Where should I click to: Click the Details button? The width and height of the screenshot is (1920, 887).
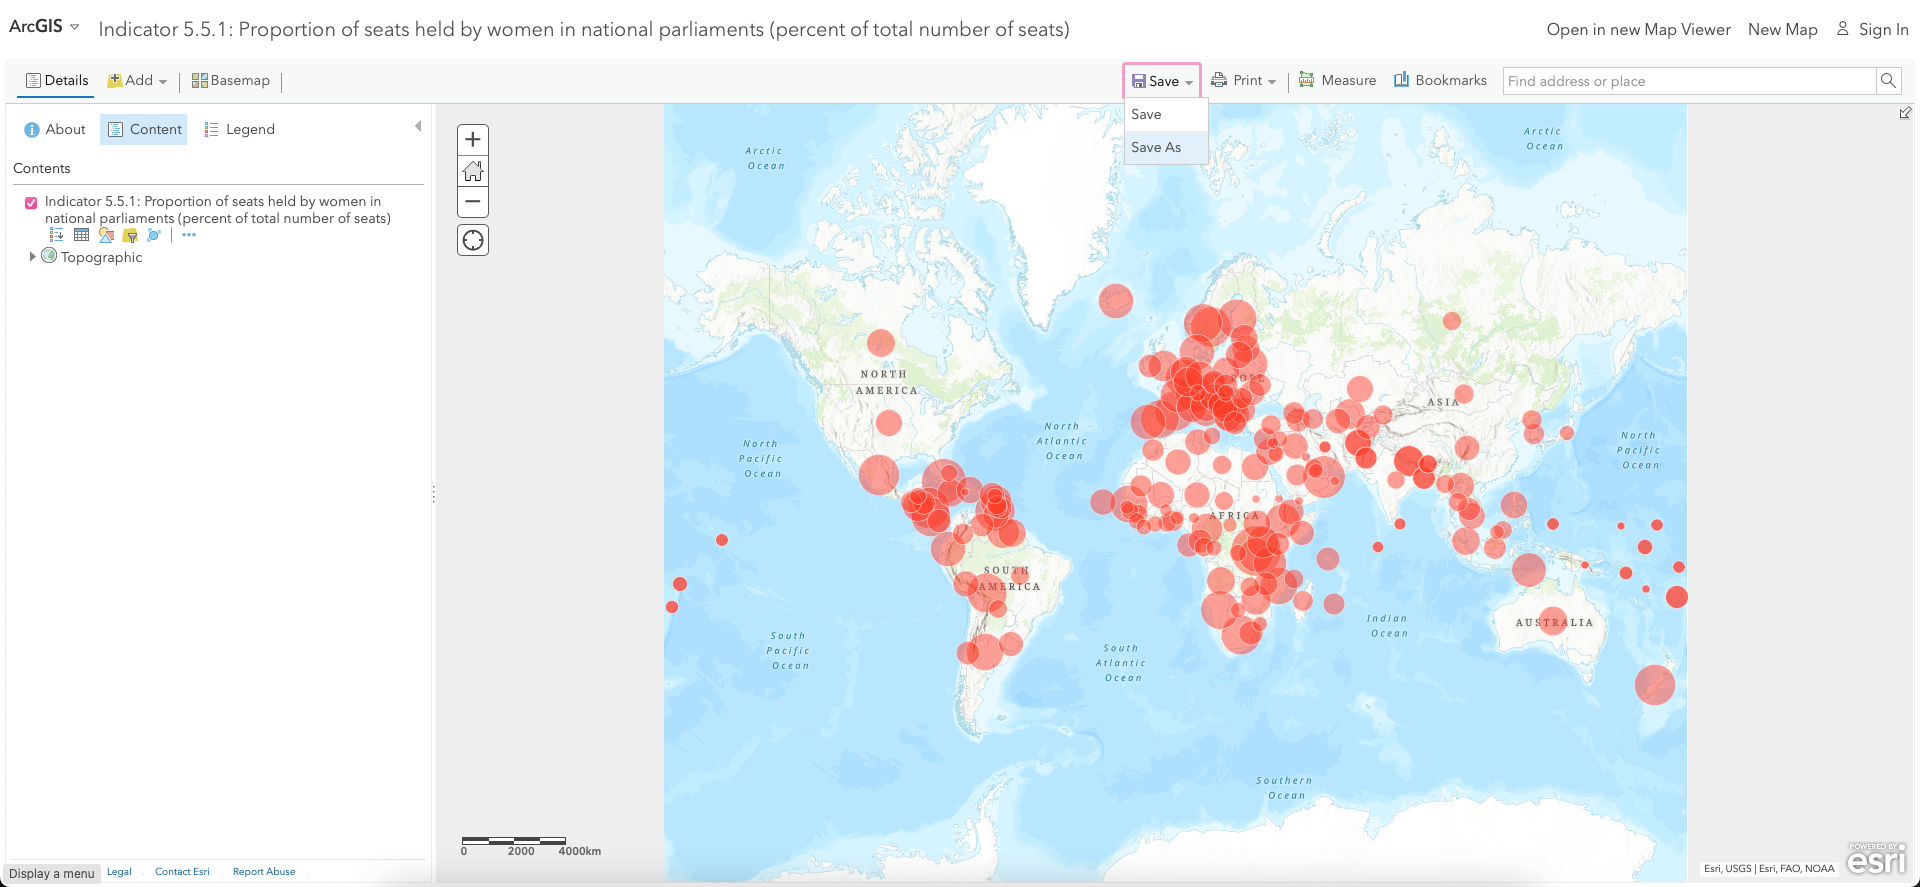(x=57, y=80)
